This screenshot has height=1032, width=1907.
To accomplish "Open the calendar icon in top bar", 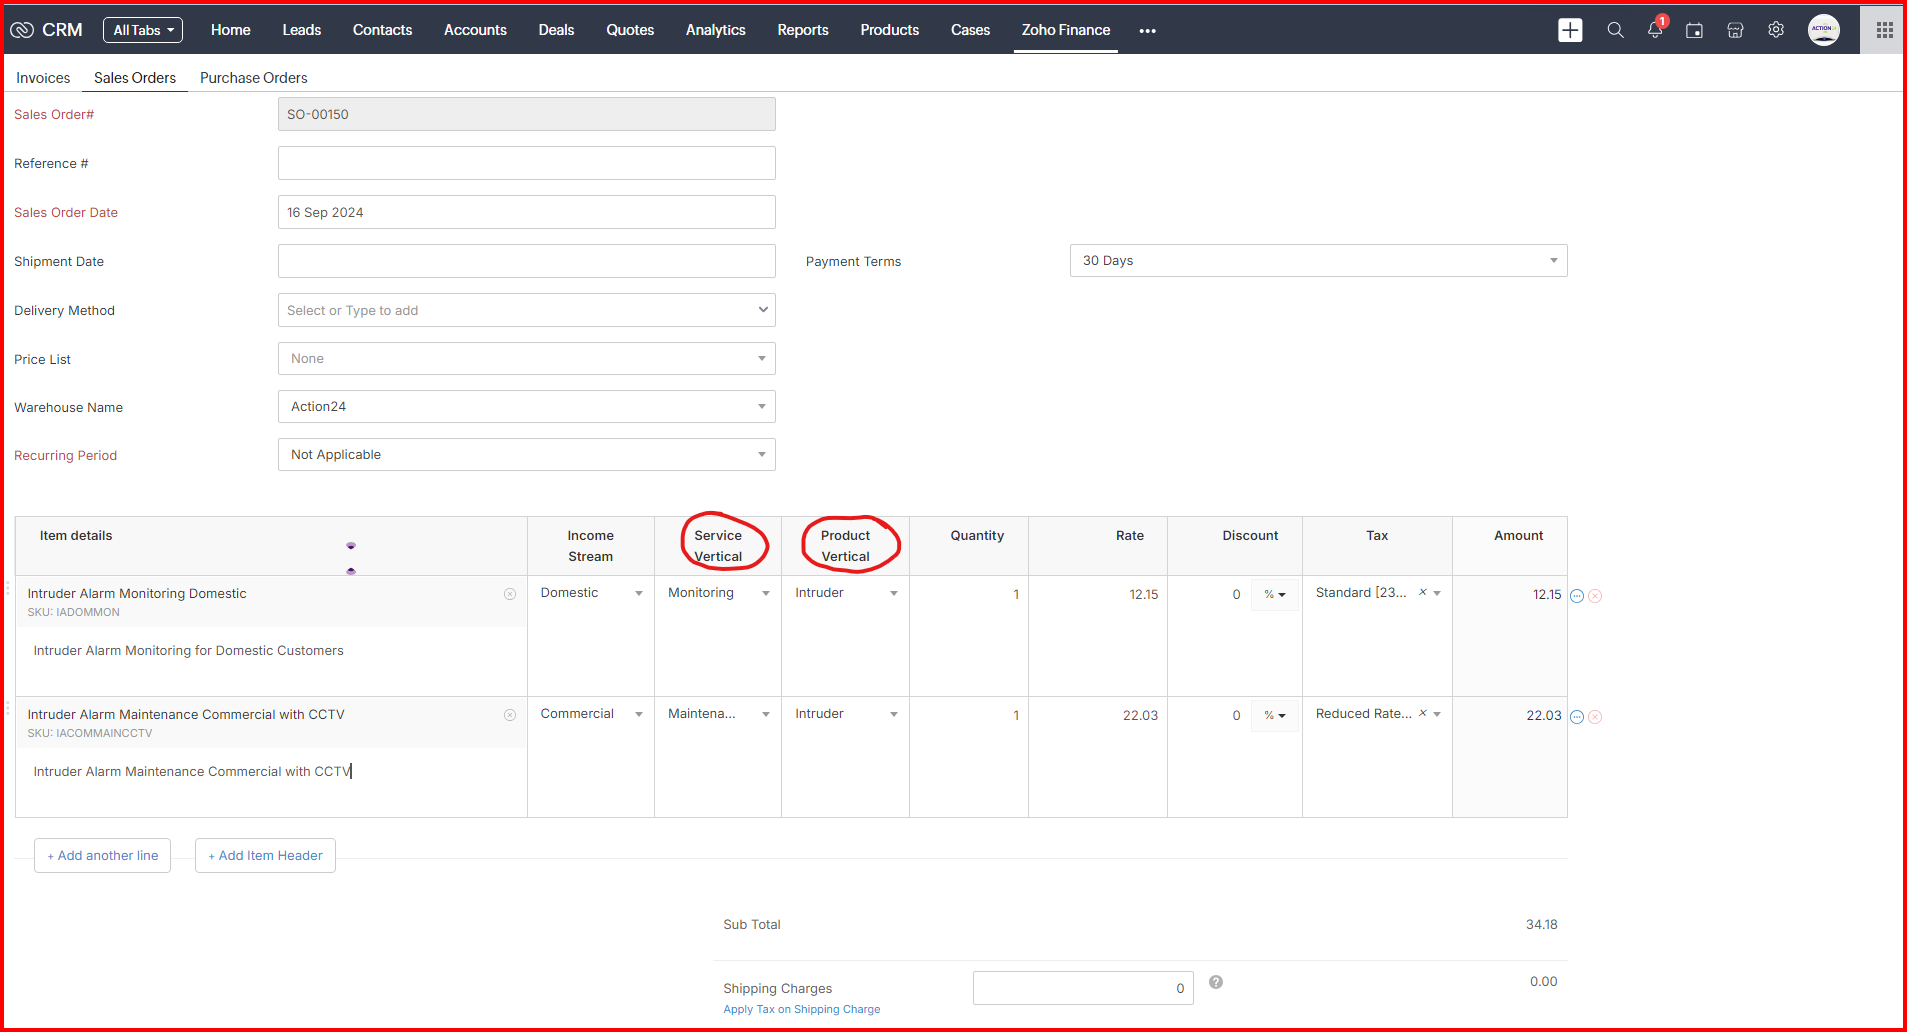I will point(1694,30).
